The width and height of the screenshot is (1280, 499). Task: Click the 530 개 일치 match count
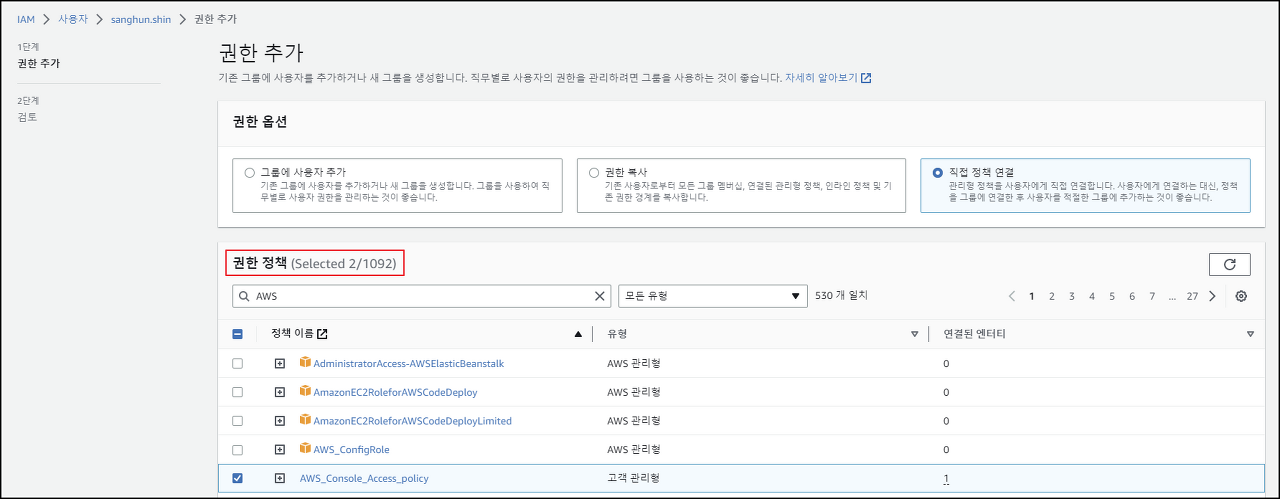[842, 296]
